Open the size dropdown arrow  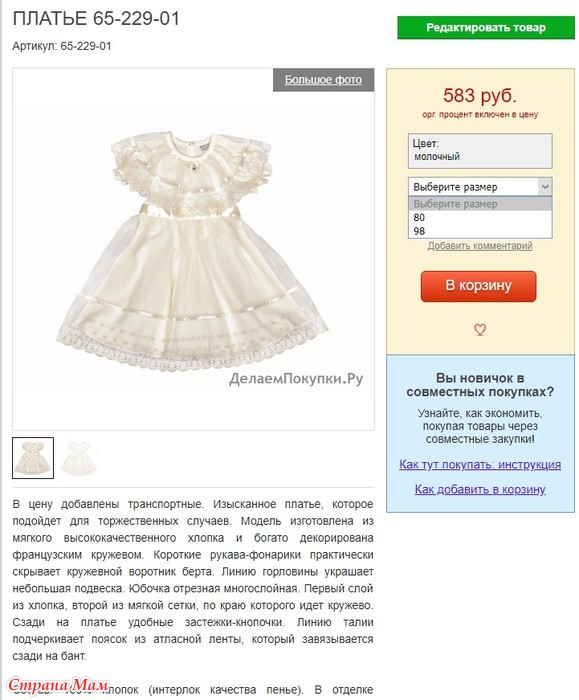coord(544,187)
